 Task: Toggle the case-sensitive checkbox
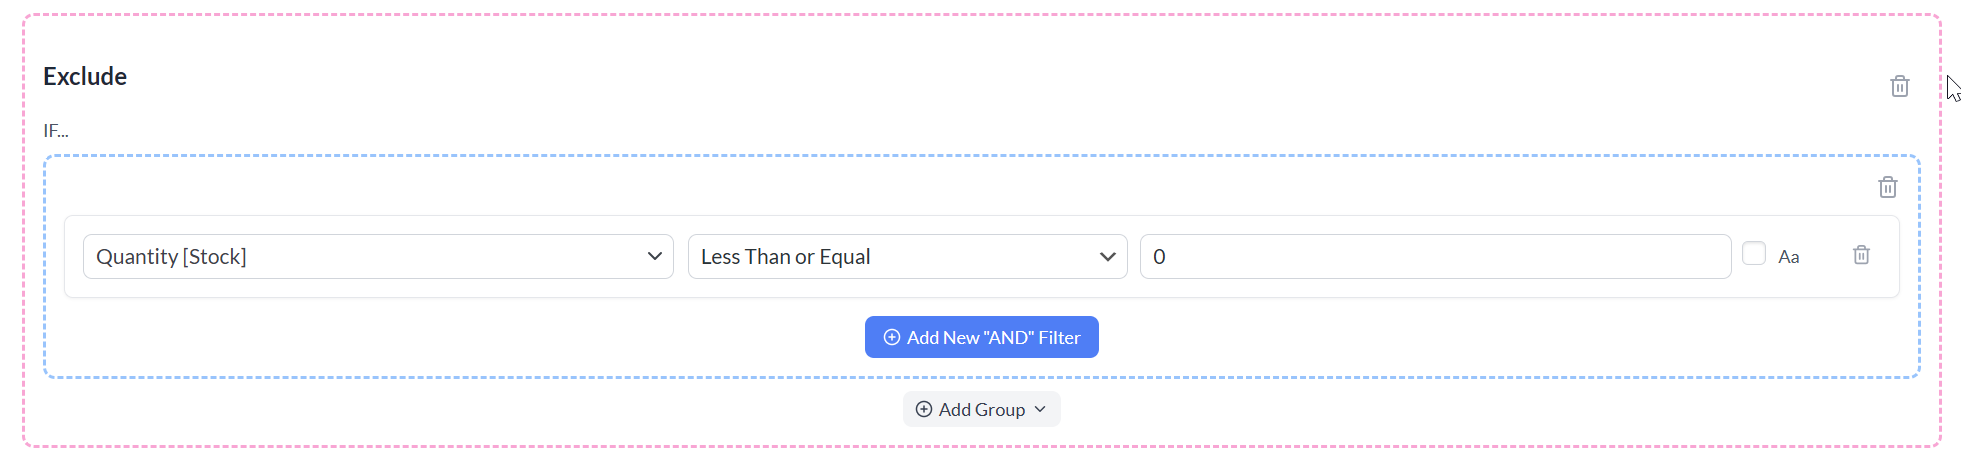[x=1754, y=254]
